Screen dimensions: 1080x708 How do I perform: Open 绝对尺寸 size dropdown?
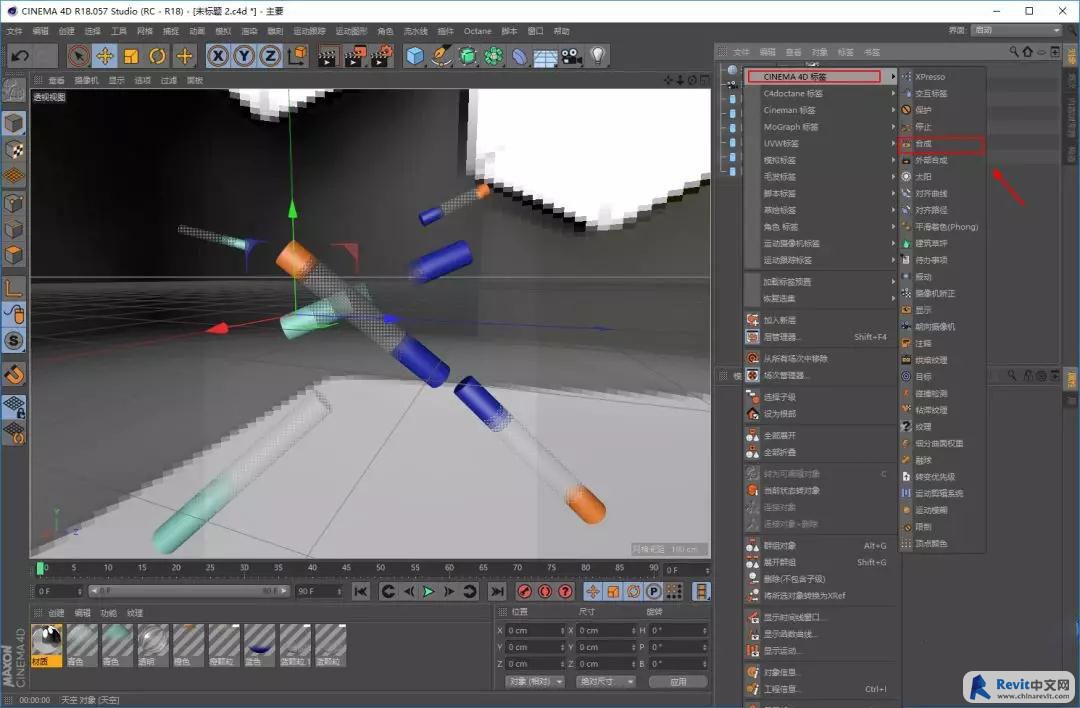click(x=605, y=682)
